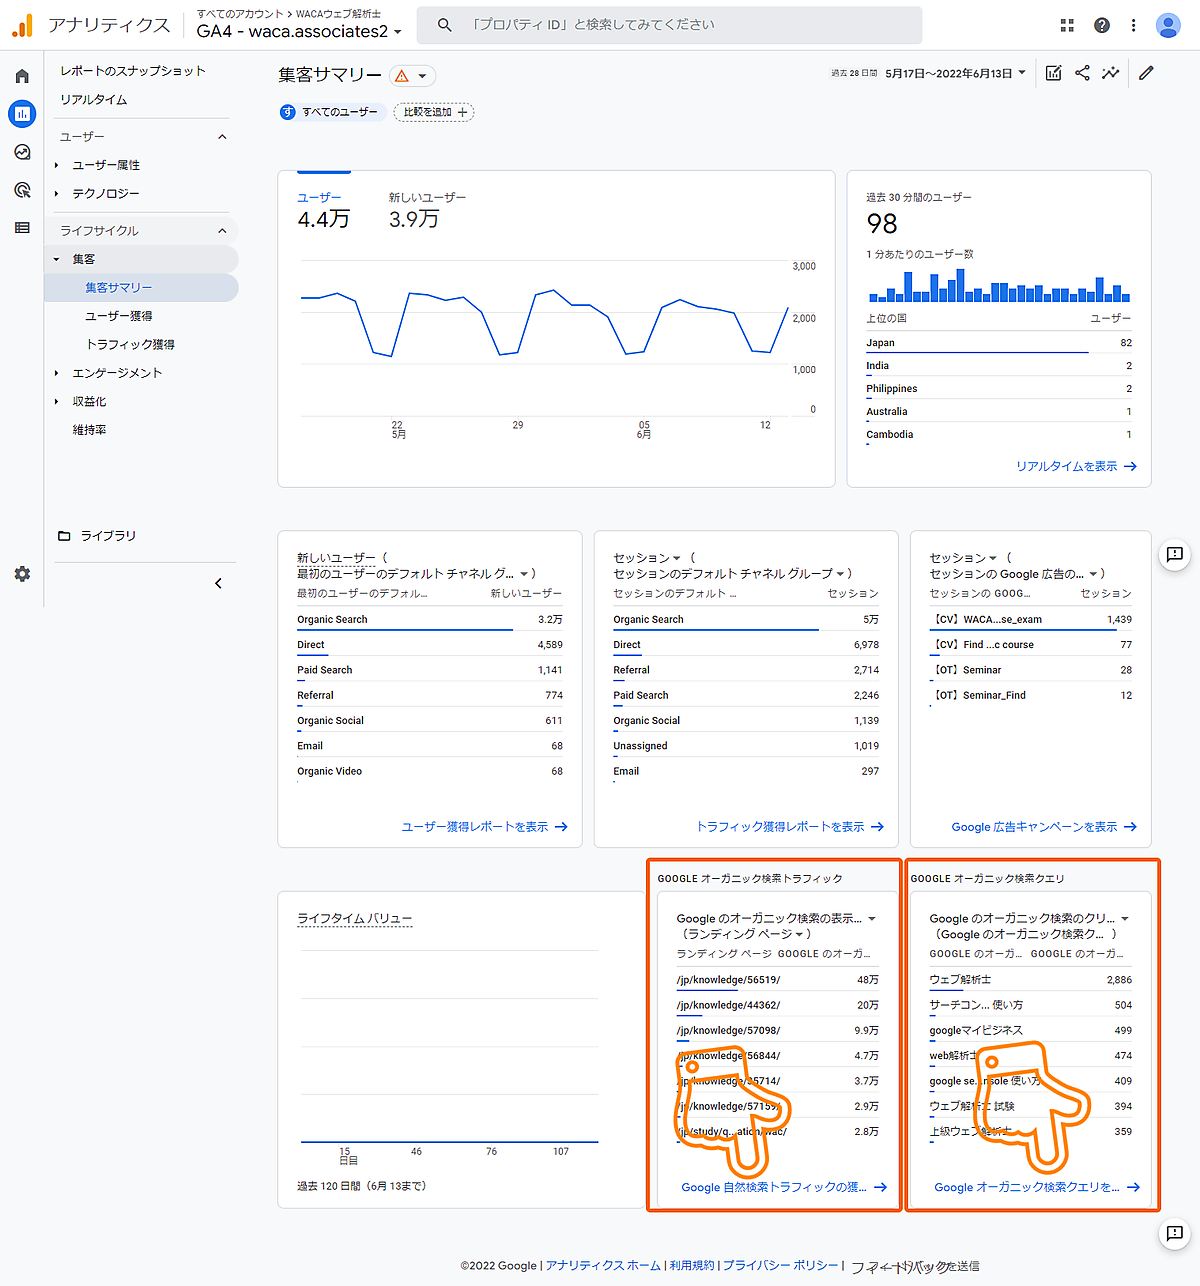The width and height of the screenshot is (1200, 1286).
Task: Click the 比較を追加 button
Action: click(434, 112)
